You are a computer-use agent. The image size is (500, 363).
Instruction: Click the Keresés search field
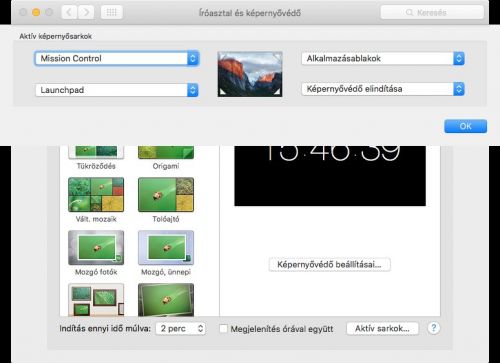coord(432,13)
